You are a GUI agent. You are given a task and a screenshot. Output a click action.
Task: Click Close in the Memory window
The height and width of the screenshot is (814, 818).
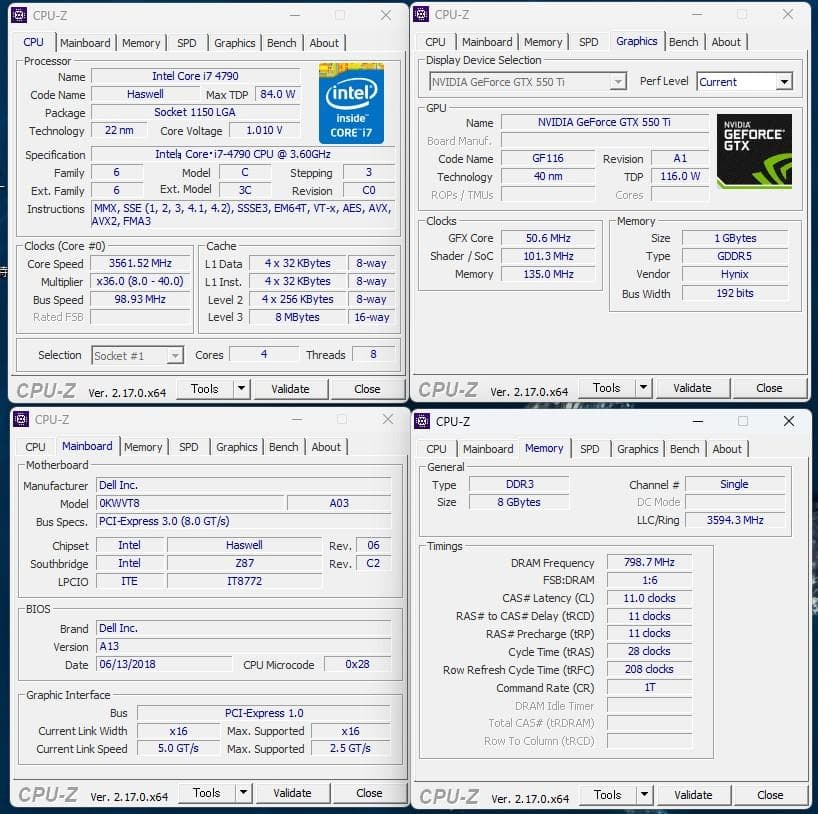tap(771, 795)
